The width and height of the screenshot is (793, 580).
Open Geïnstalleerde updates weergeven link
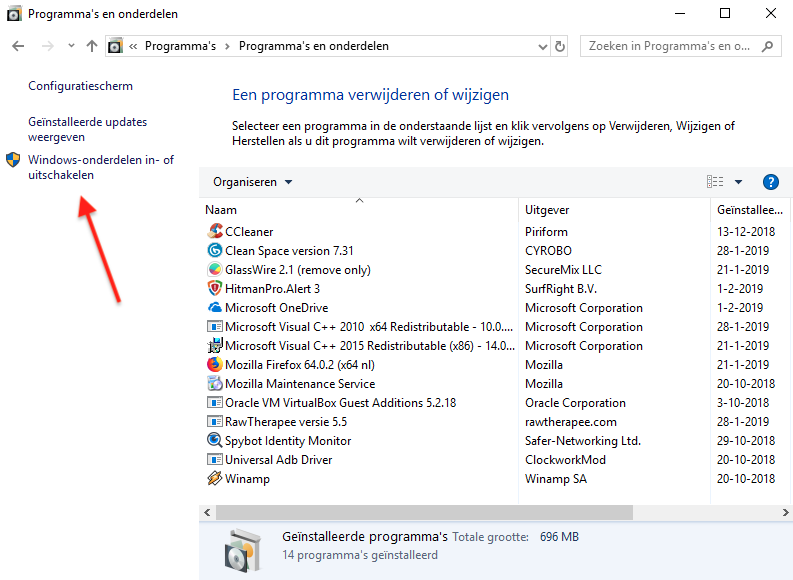pos(87,129)
